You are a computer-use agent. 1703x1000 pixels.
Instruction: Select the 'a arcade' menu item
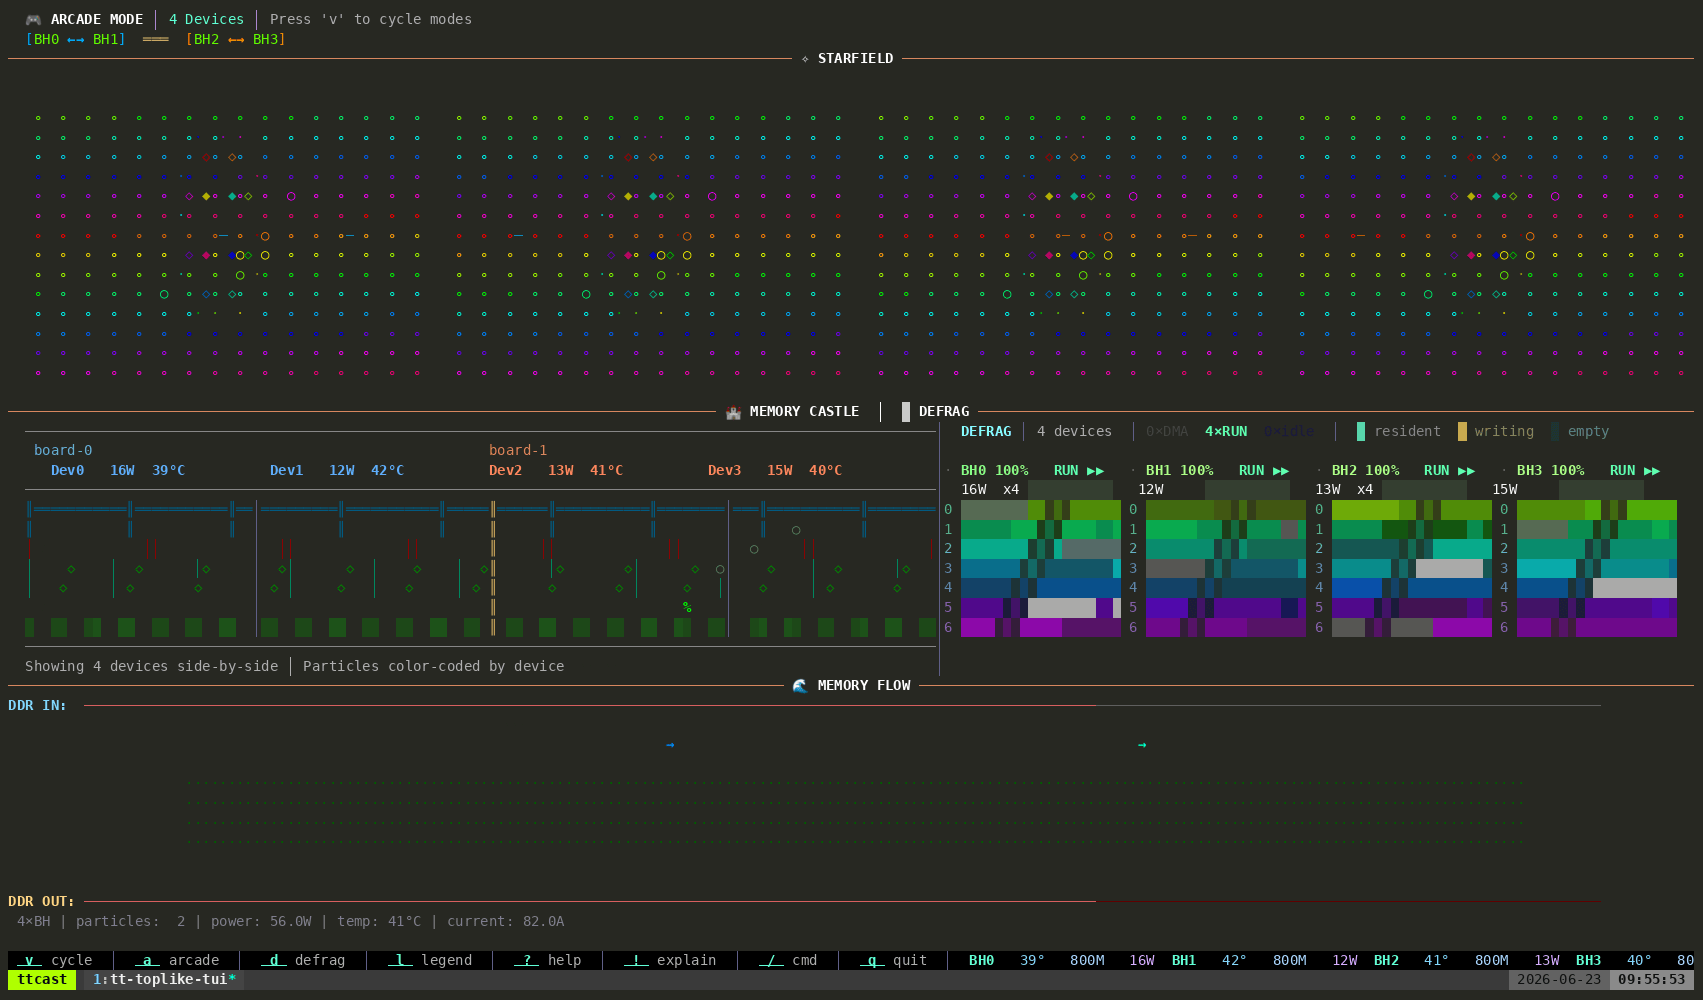(x=177, y=960)
